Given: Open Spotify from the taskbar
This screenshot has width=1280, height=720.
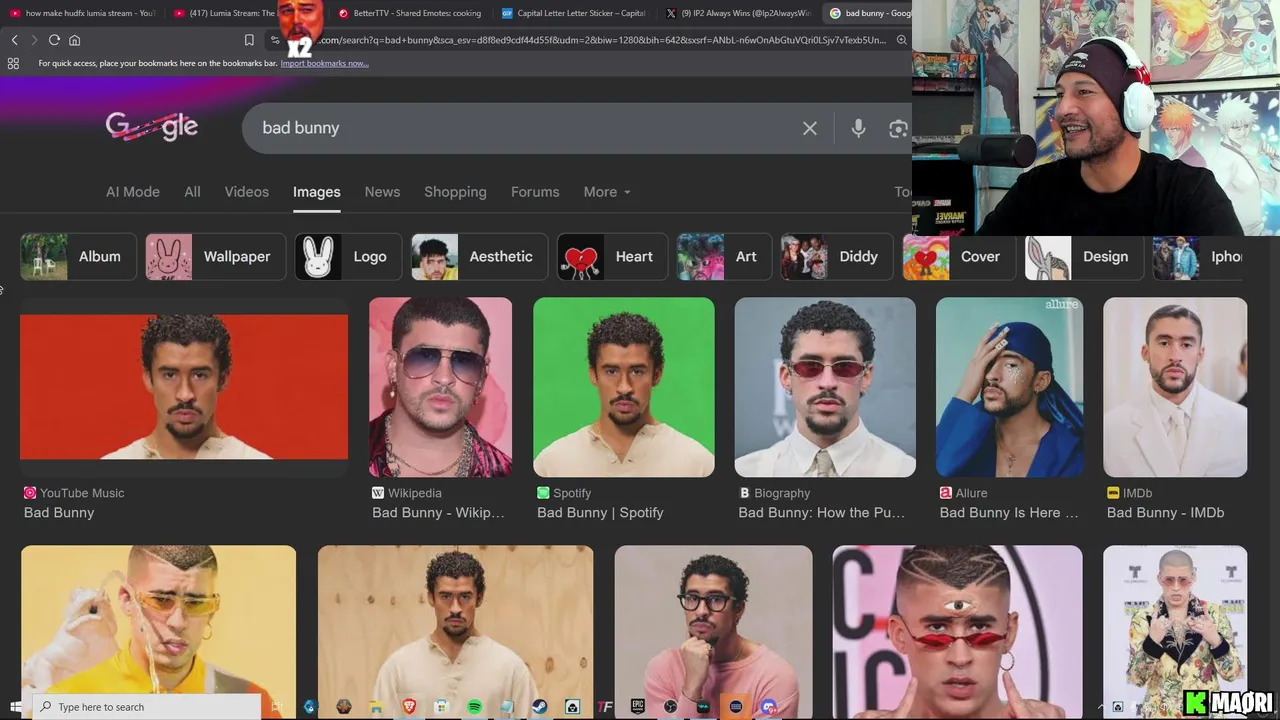Looking at the screenshot, I should pos(475,707).
